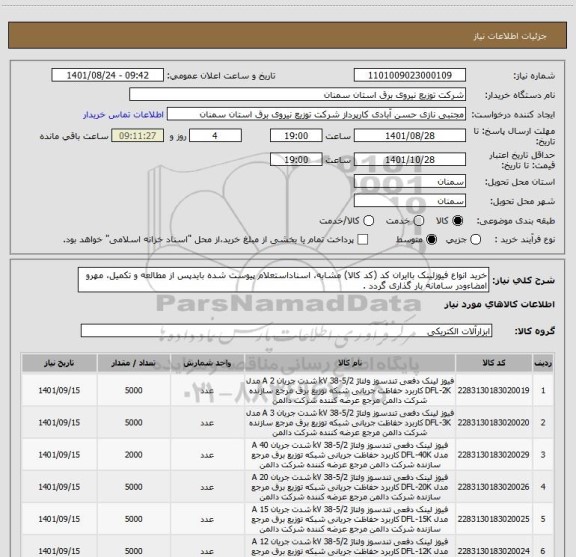Click the کد کالا column header

[494, 363]
